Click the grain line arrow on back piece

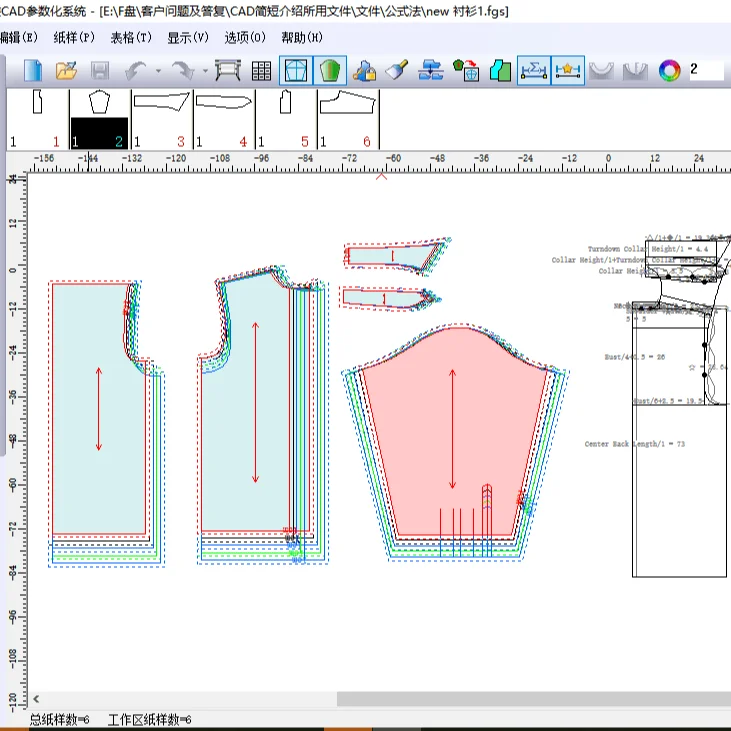point(99,409)
